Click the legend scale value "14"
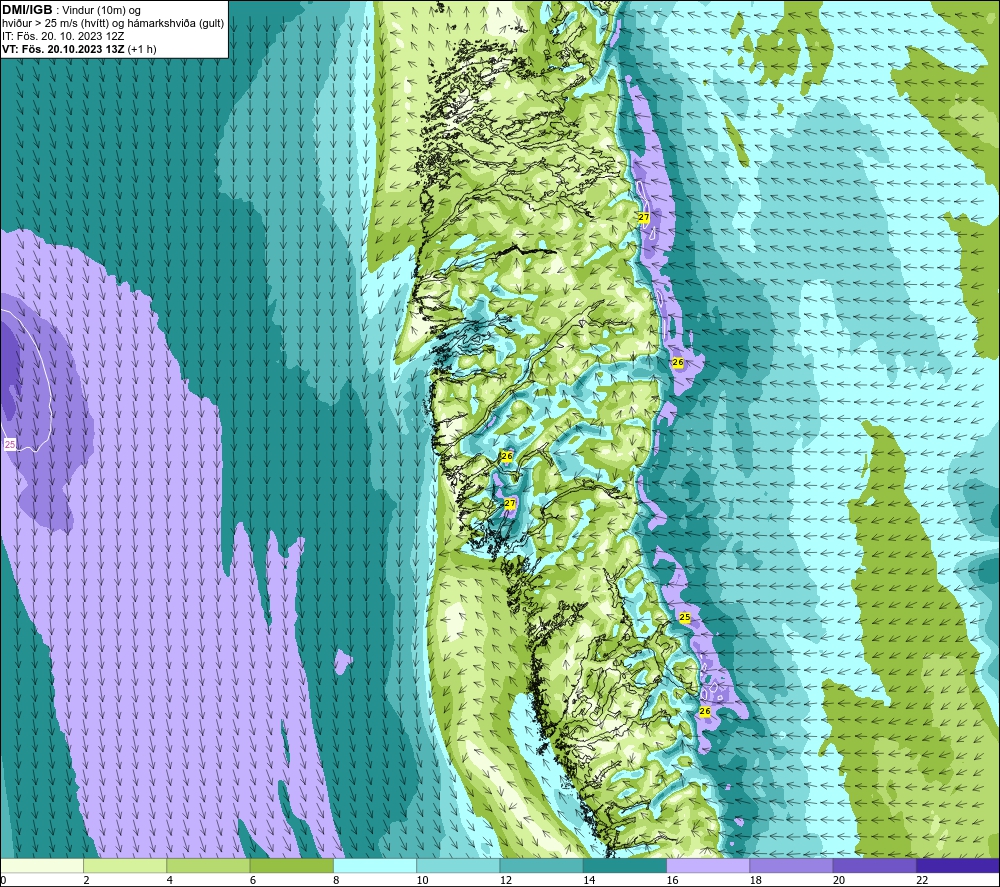Screen dimensions: 1000x887 [x=589, y=880]
